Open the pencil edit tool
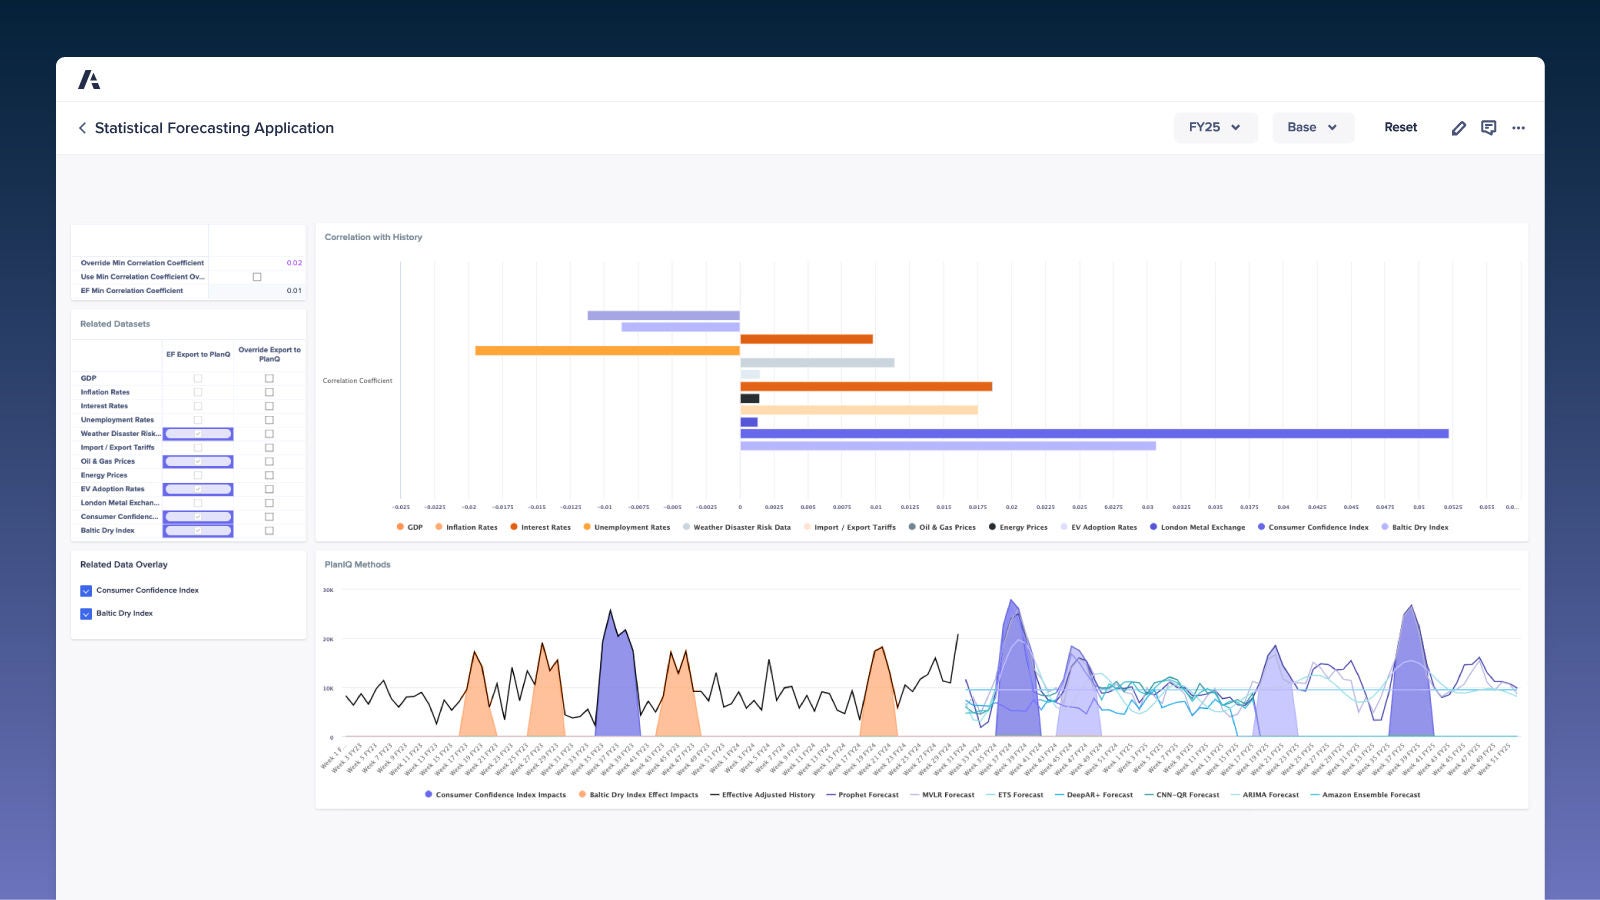Image resolution: width=1600 pixels, height=900 pixels. 1458,128
